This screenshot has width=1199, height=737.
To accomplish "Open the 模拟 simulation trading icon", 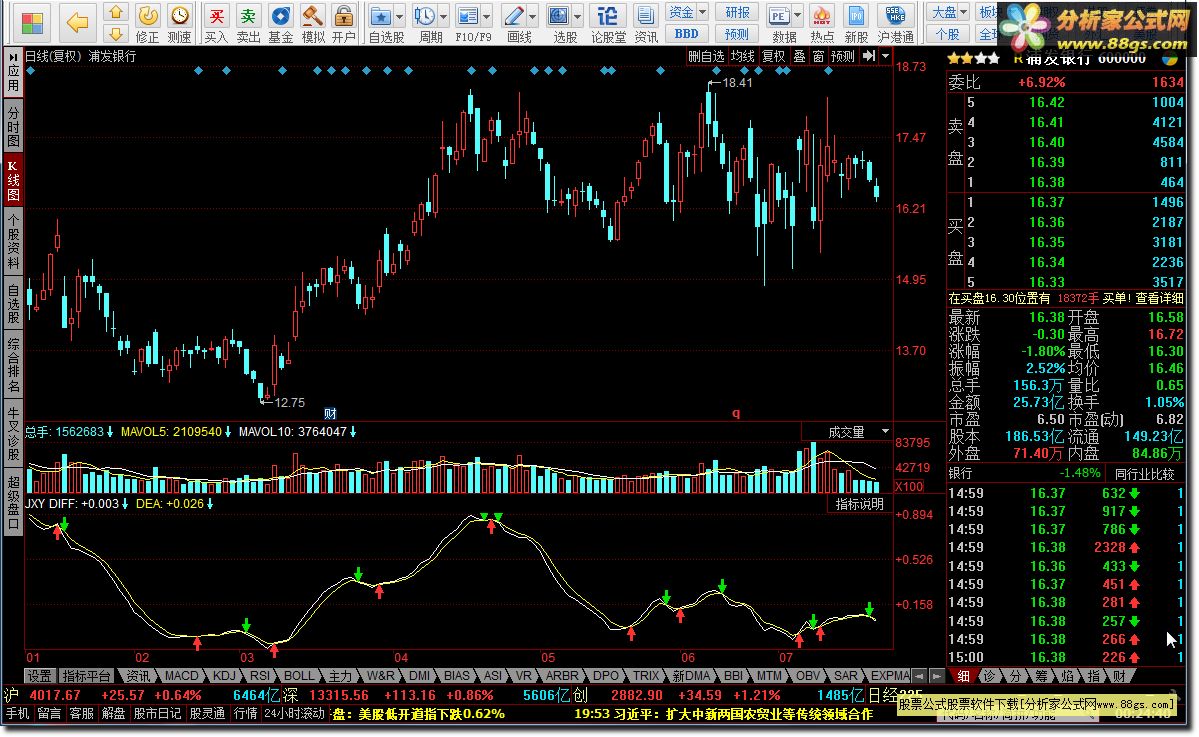I will (312, 23).
